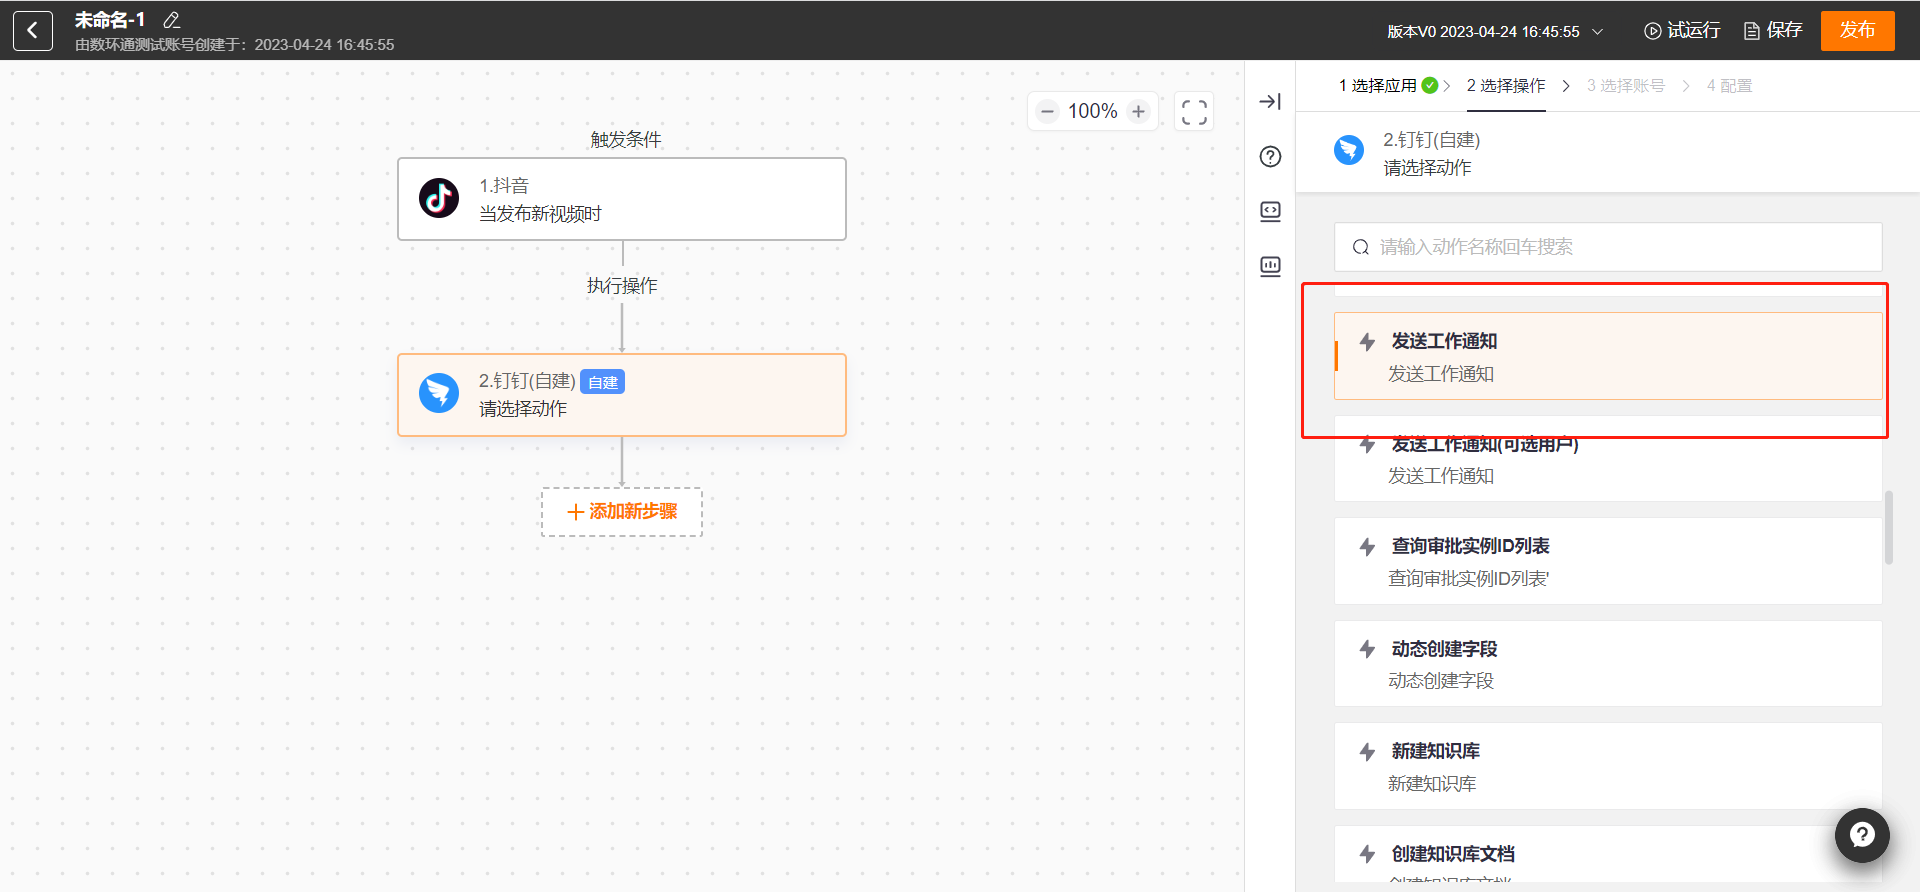Image resolution: width=1920 pixels, height=892 pixels.
Task: Open the help question-mark icon in sidebar
Action: tap(1270, 157)
